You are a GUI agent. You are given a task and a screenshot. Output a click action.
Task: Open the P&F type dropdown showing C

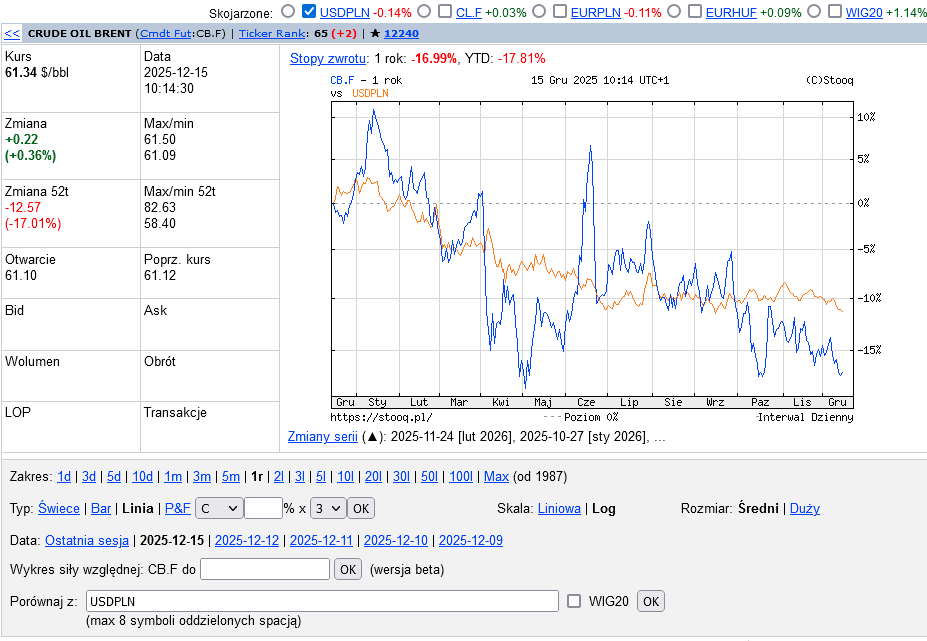[x=219, y=508]
